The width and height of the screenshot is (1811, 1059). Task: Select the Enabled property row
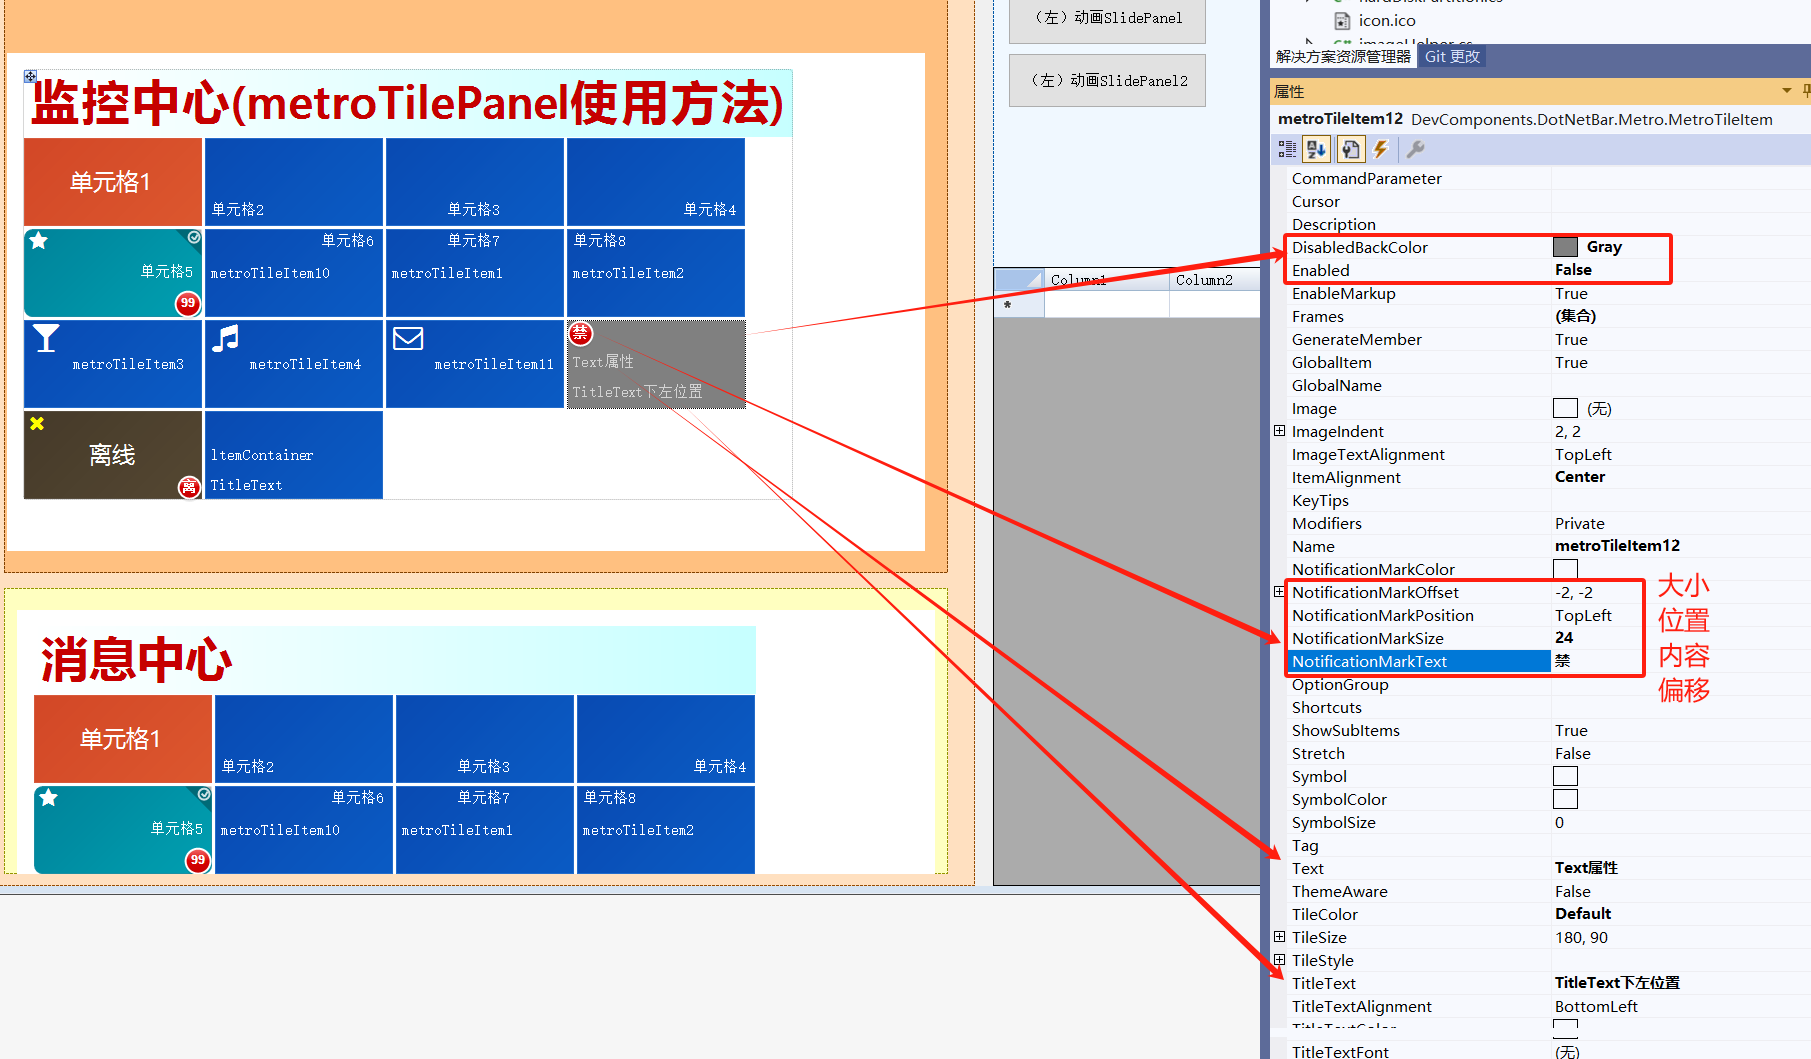pos(1548,270)
